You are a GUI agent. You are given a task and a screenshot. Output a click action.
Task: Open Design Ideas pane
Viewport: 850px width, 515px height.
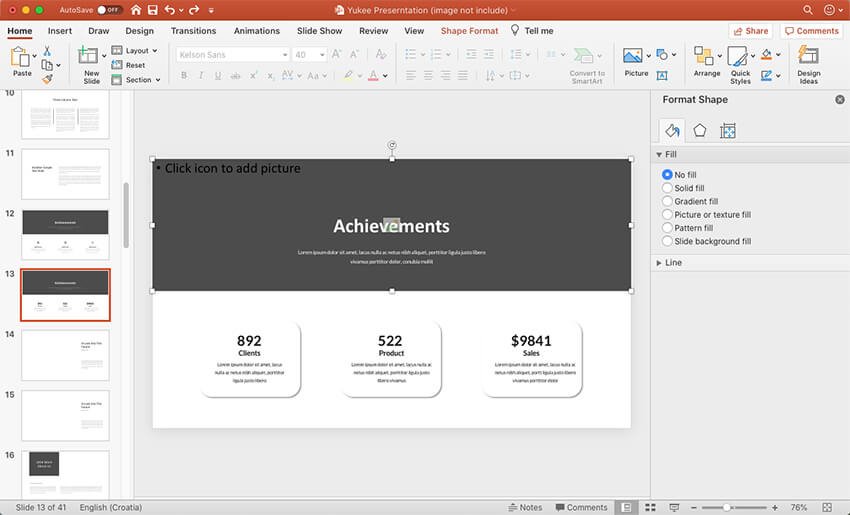coord(808,65)
